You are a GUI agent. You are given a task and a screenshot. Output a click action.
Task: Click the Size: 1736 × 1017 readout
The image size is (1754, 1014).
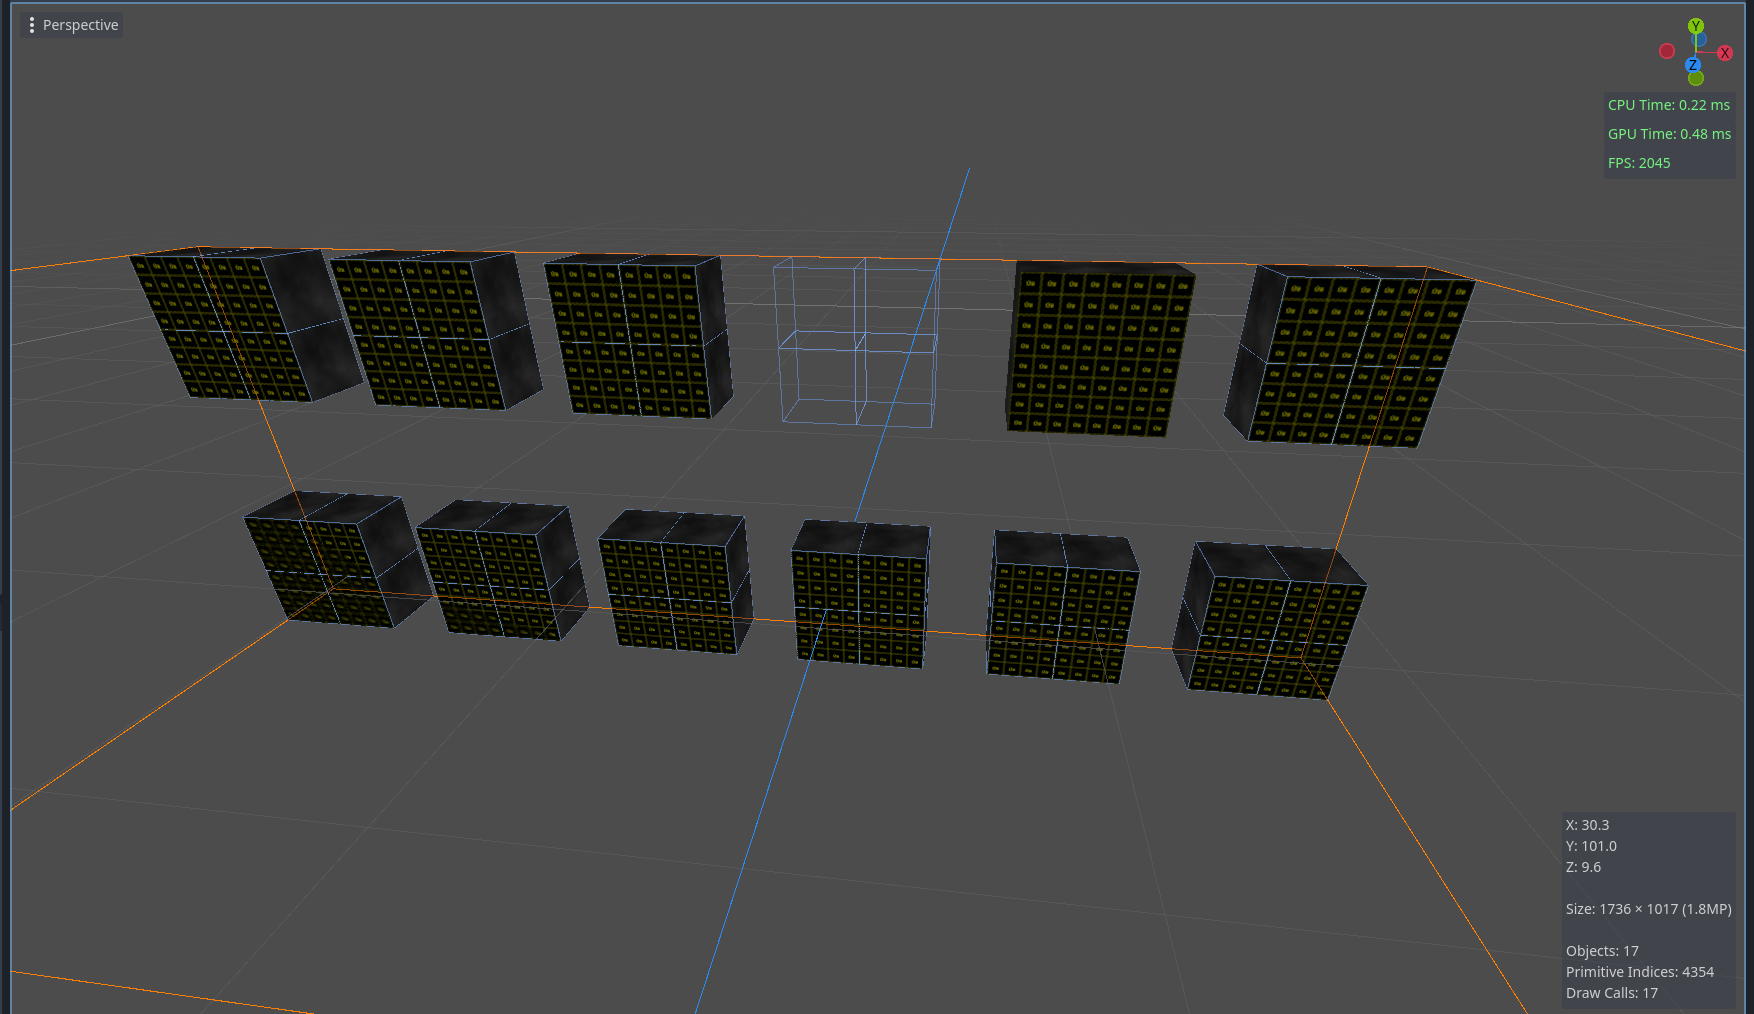point(1648,909)
